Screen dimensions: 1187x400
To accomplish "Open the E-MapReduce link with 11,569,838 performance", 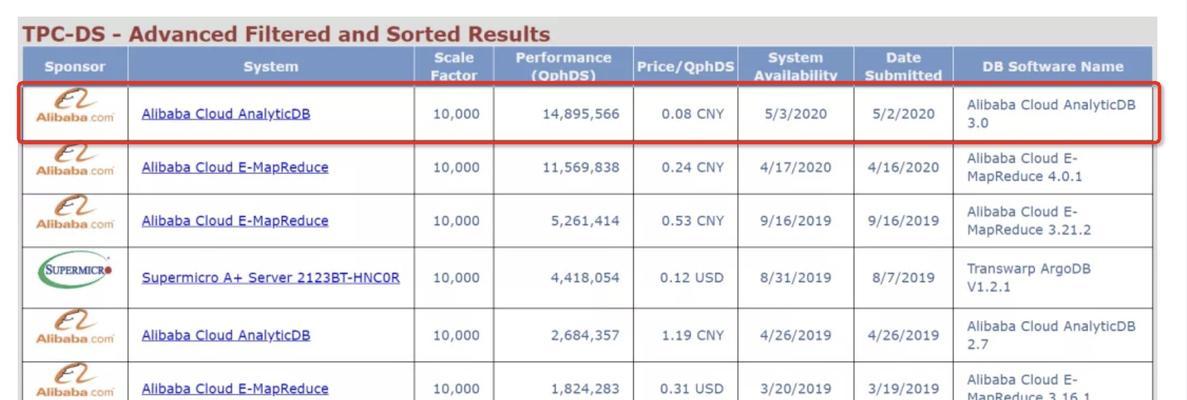I will [x=235, y=167].
